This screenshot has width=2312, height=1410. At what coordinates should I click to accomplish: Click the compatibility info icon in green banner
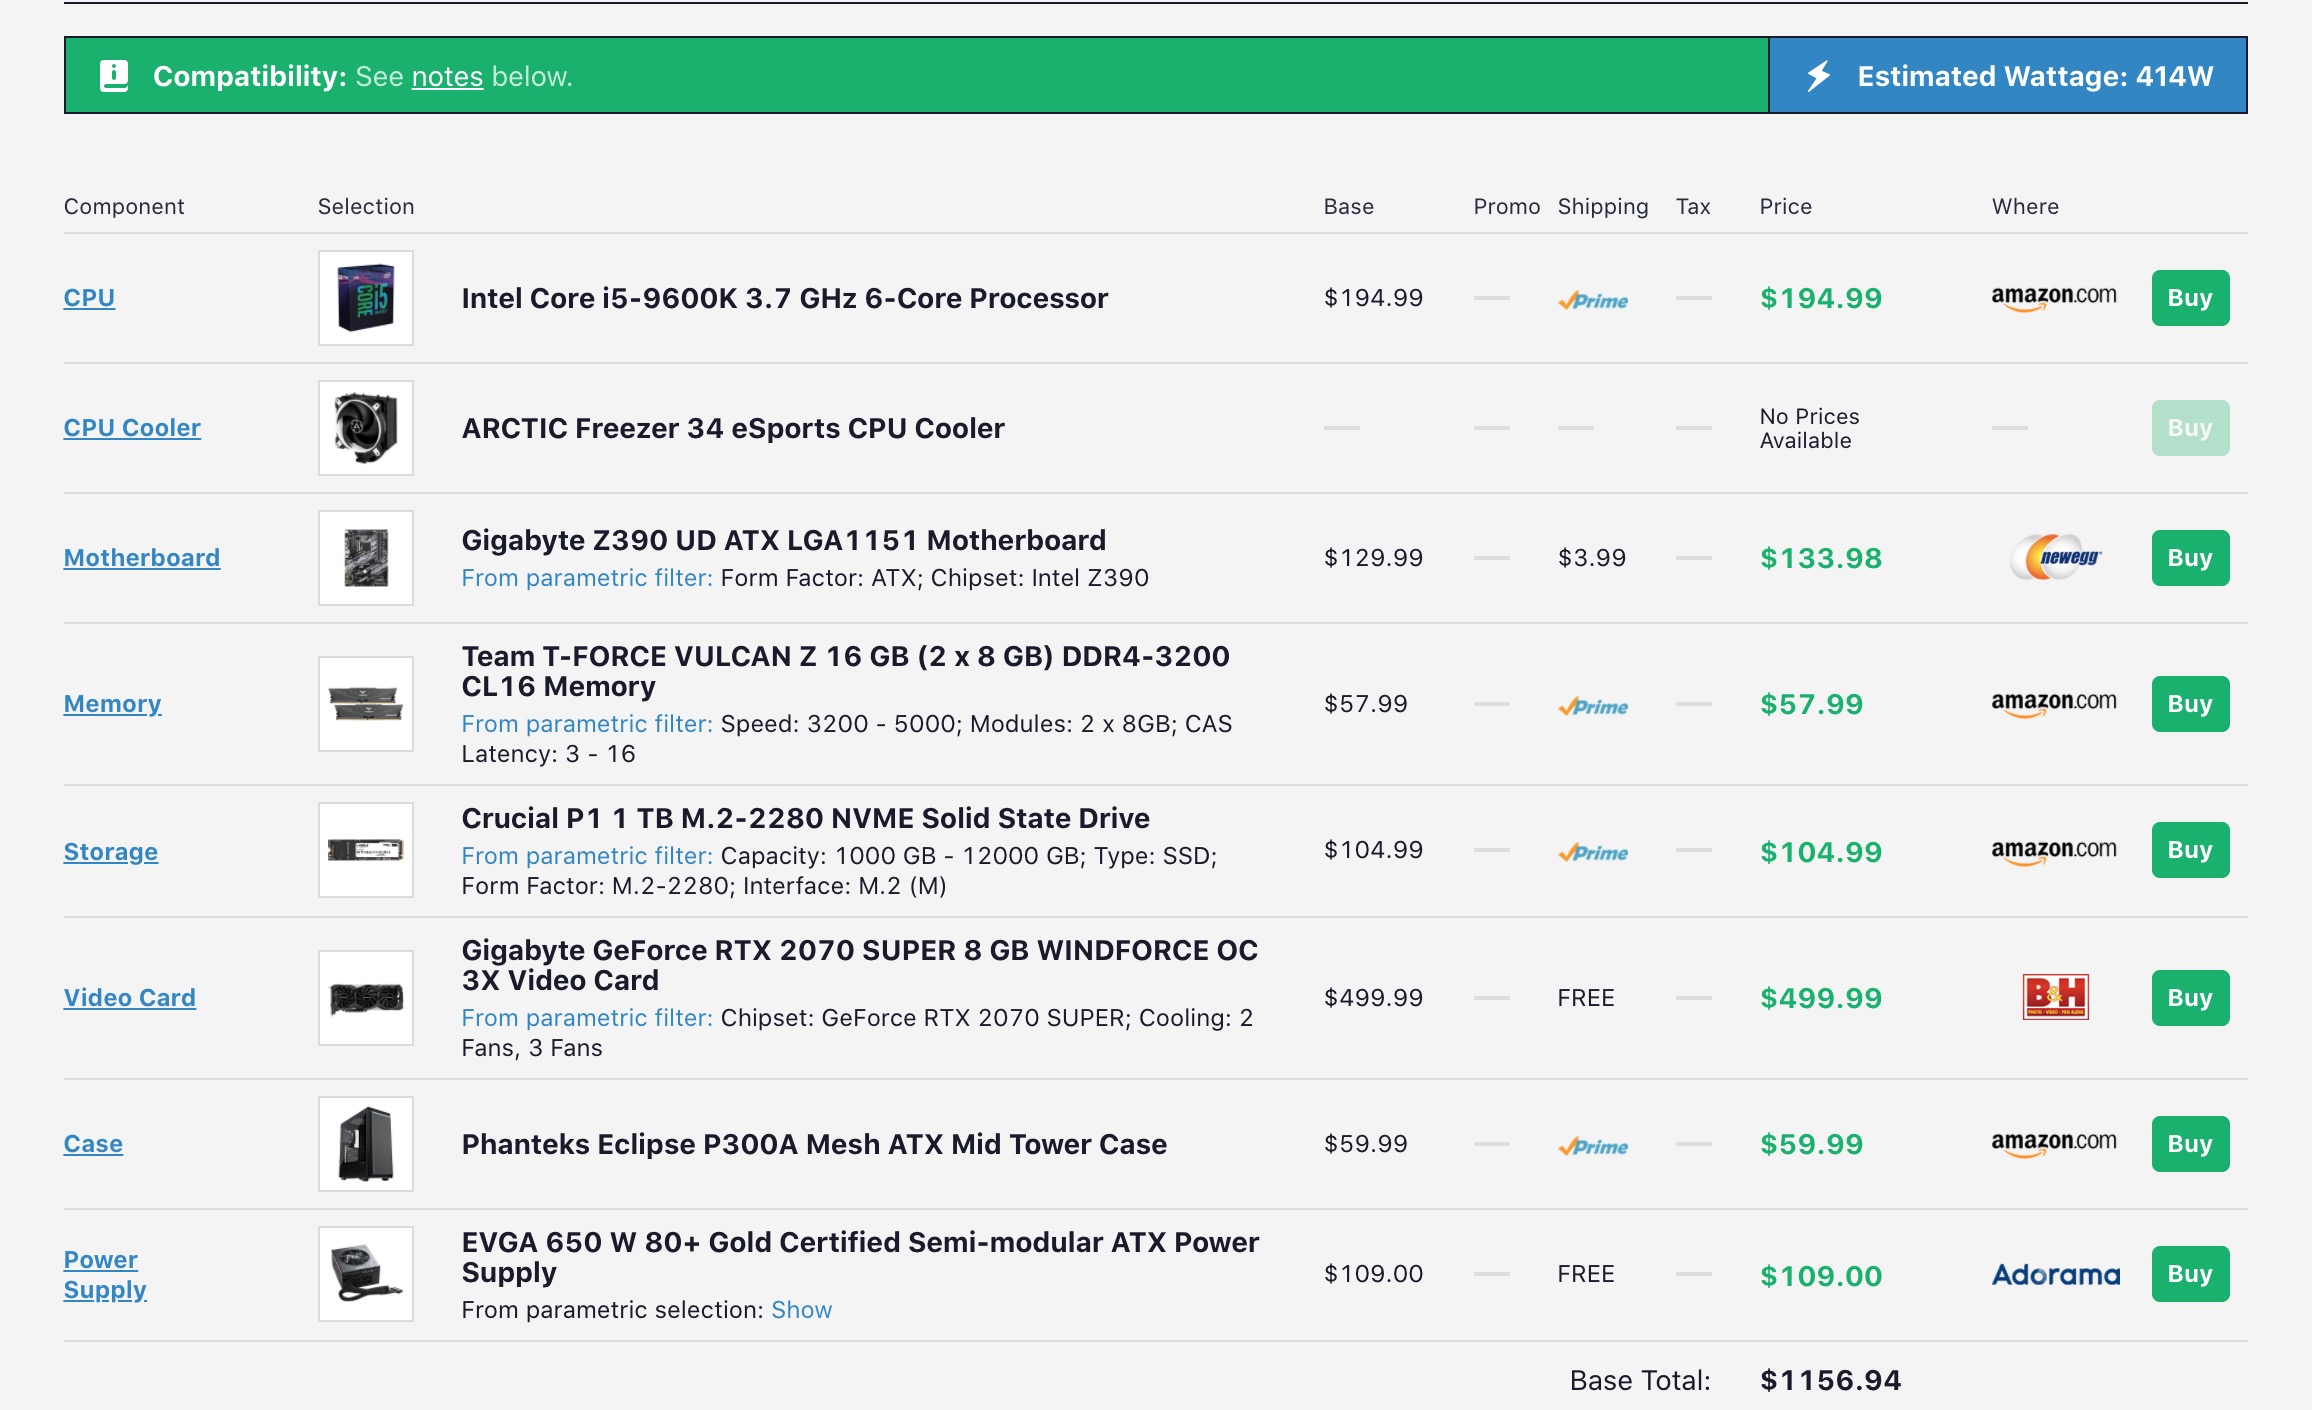[115, 76]
